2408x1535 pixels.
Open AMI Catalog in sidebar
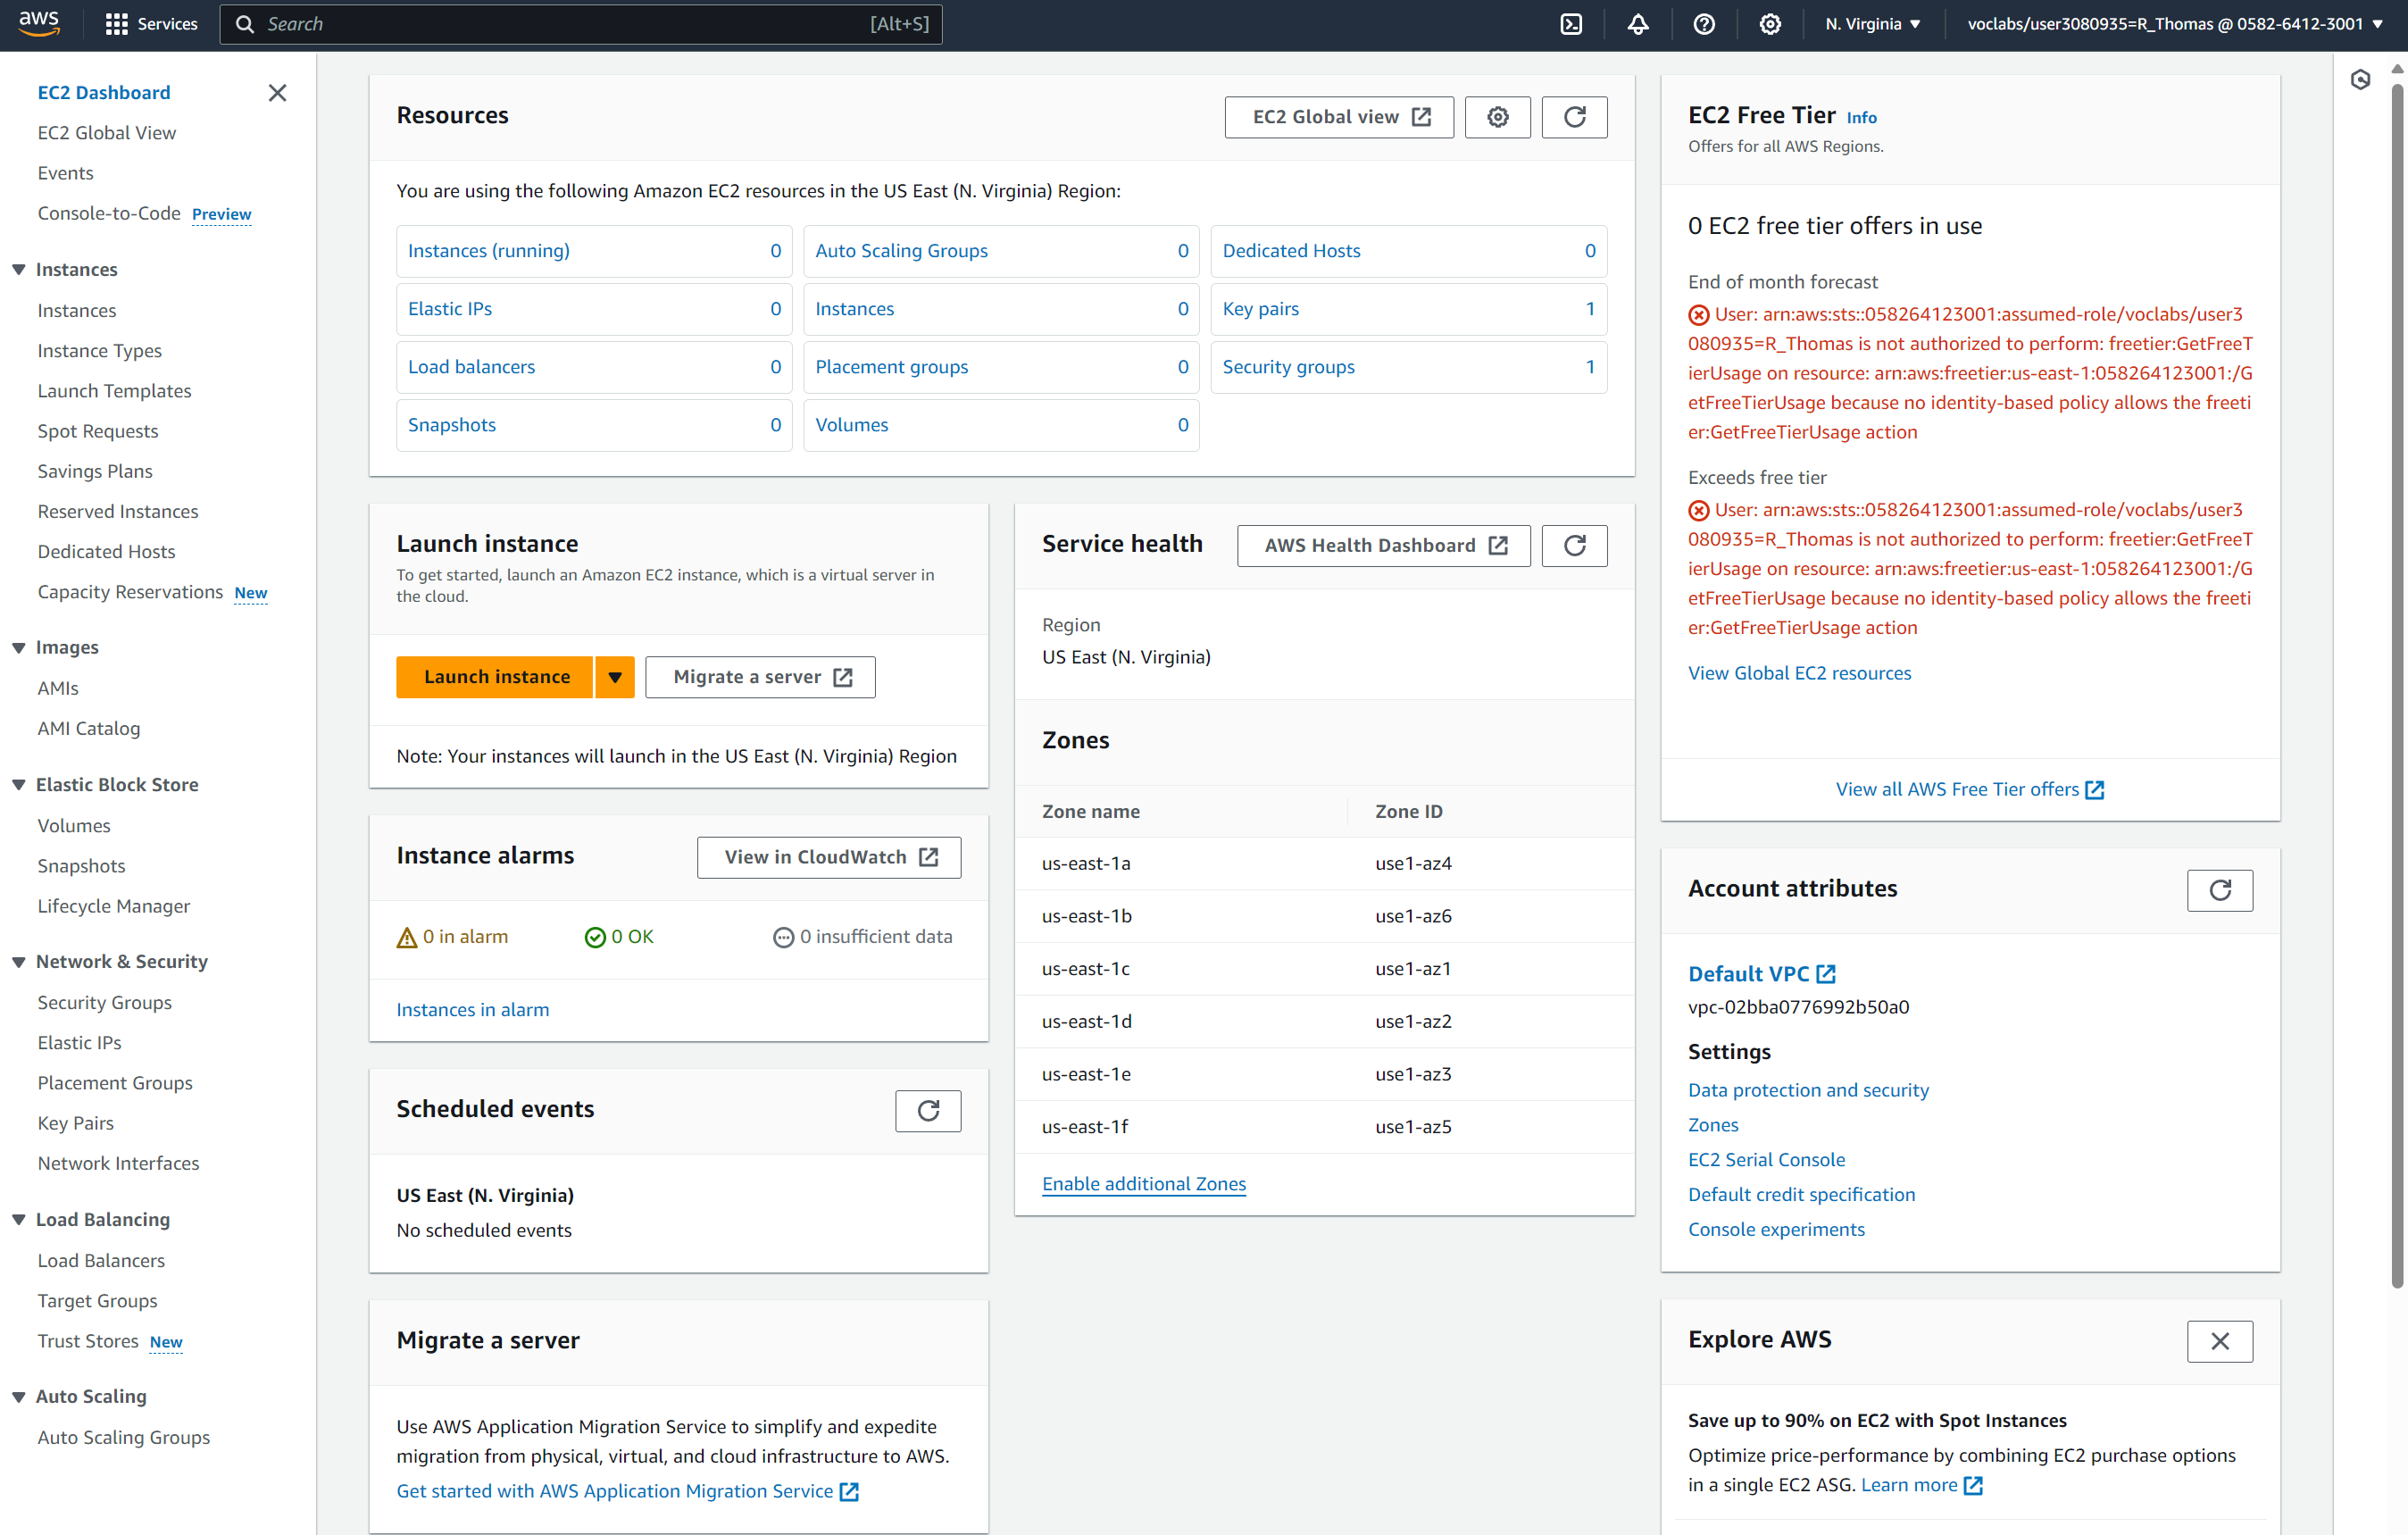point(89,728)
